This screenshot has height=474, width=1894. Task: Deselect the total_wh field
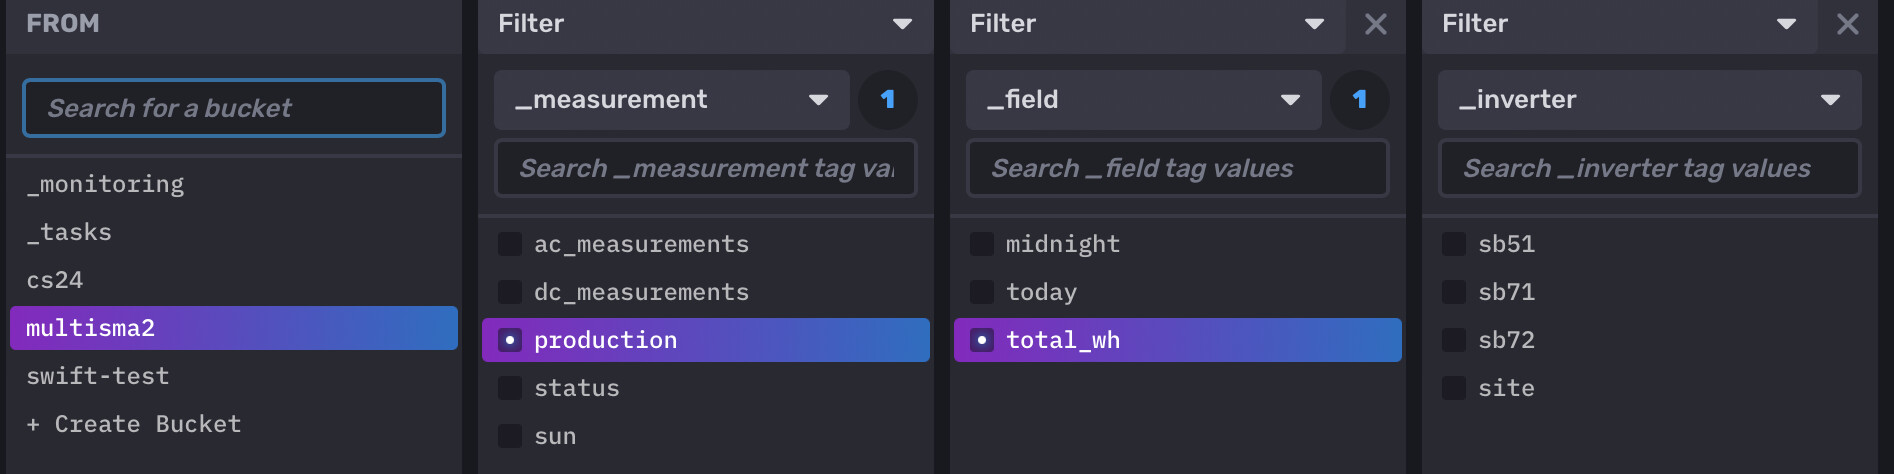[982, 340]
